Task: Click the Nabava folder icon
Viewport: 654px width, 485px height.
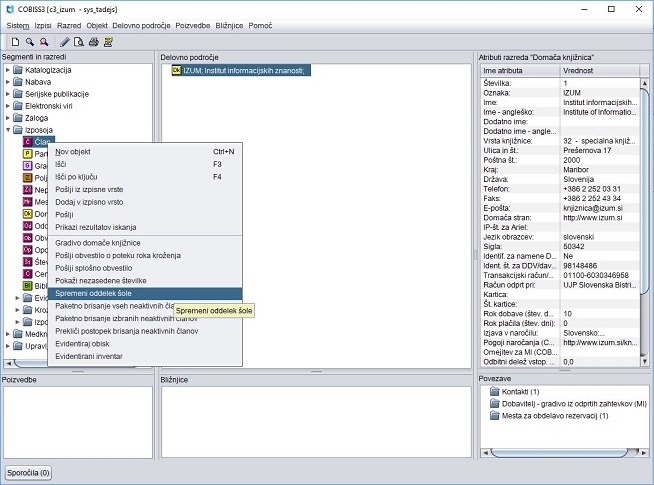Action: (x=18, y=82)
